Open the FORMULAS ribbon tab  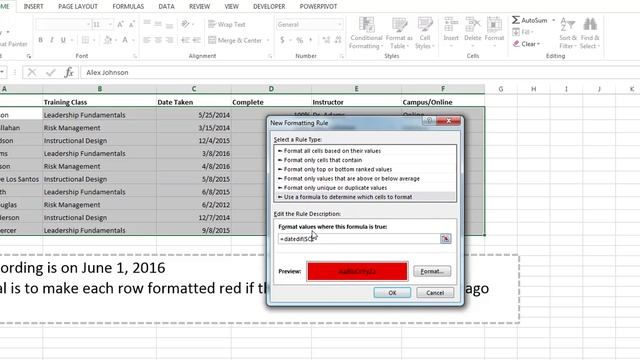point(128,7)
